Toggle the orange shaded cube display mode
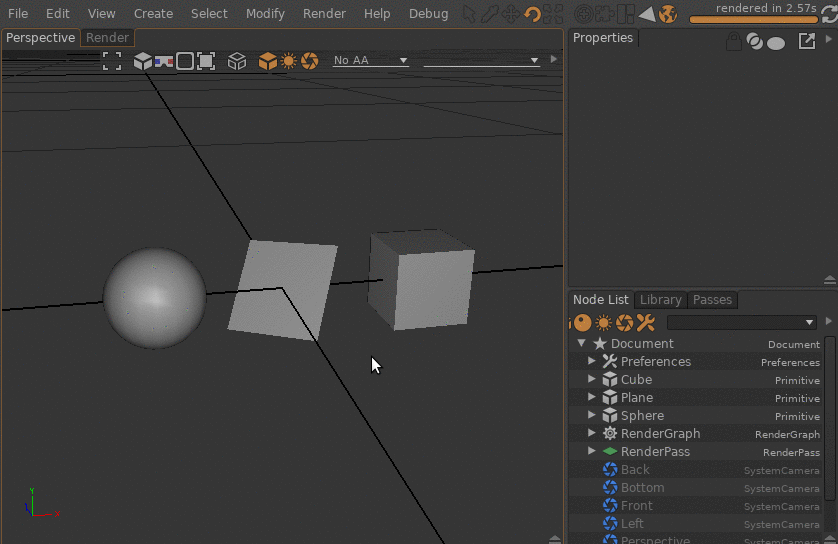The image size is (838, 544). click(x=267, y=61)
